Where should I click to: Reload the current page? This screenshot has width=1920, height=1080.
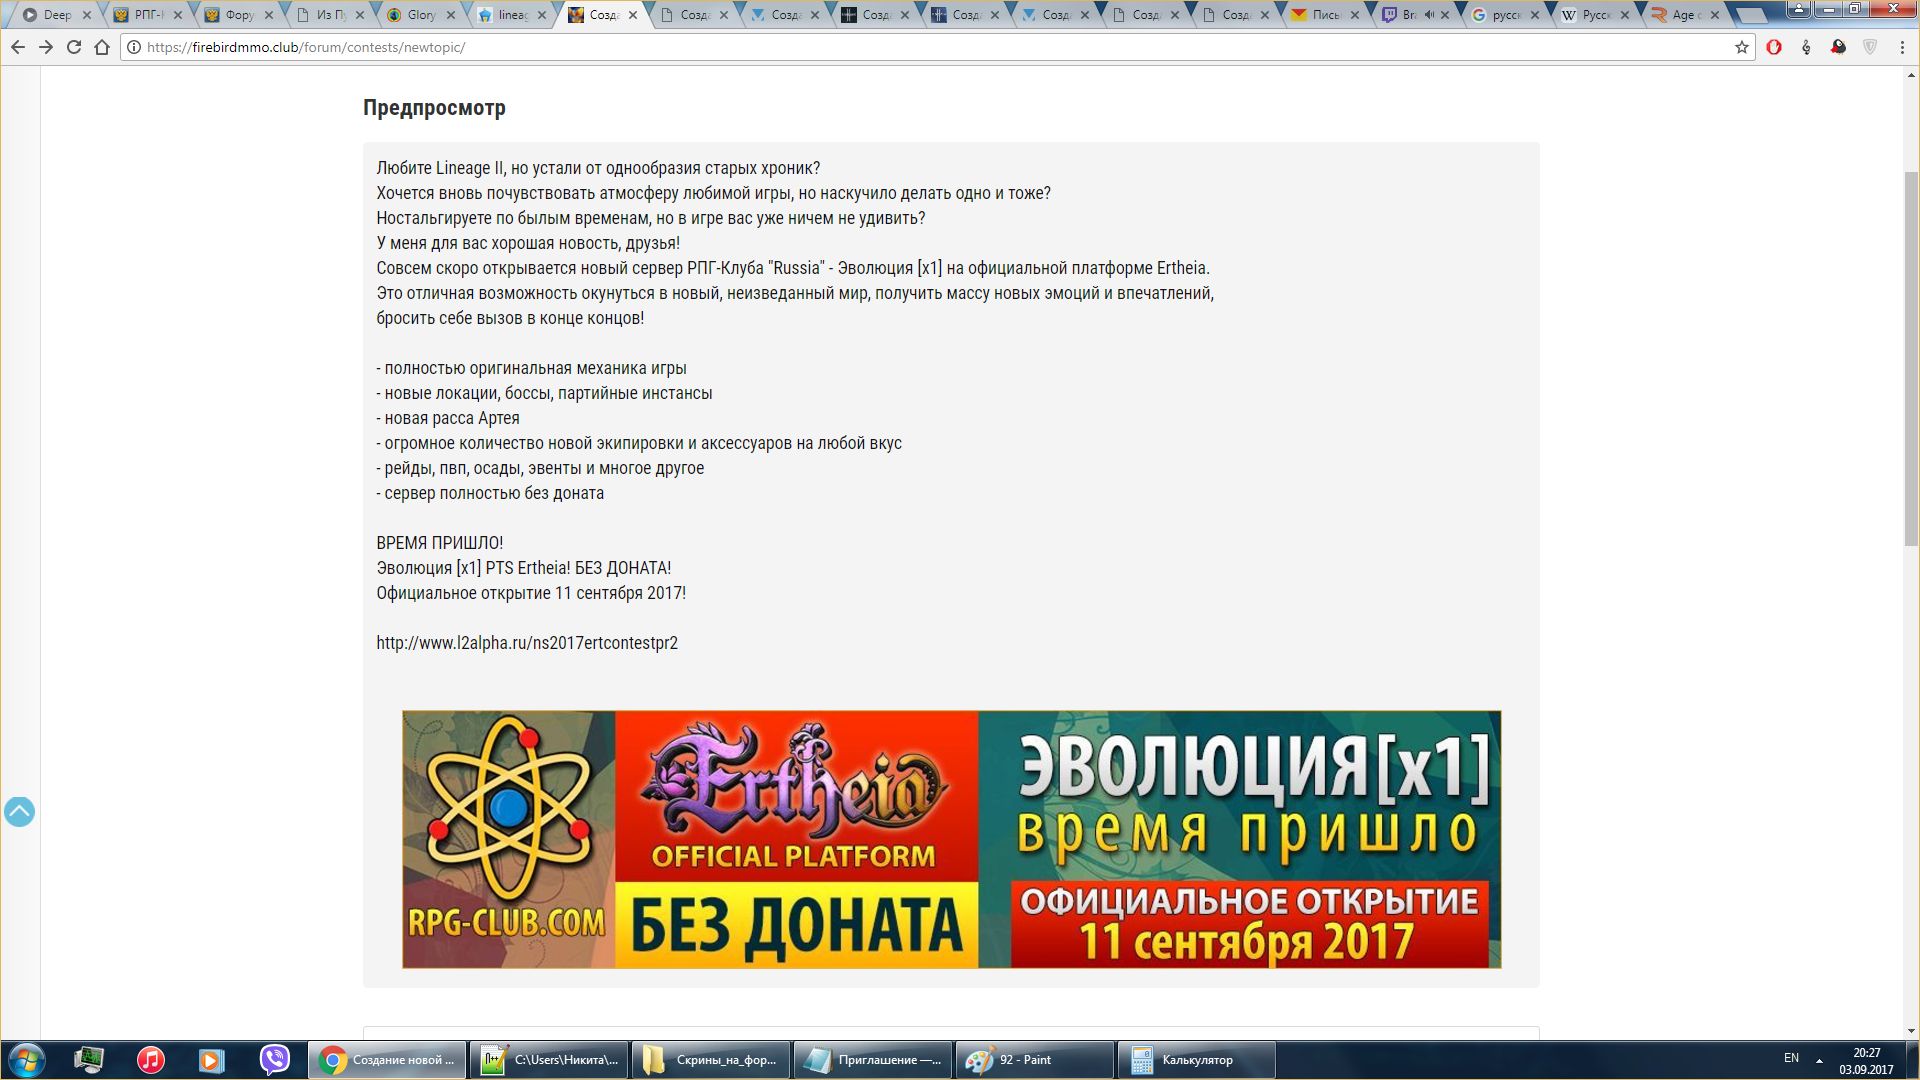tap(74, 47)
